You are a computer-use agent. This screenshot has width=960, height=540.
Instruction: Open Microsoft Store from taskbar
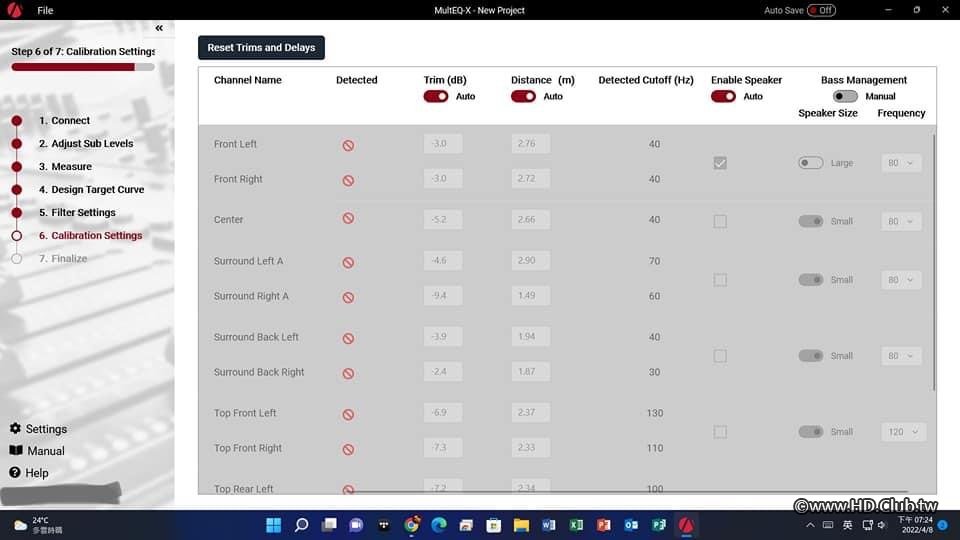[493, 525]
